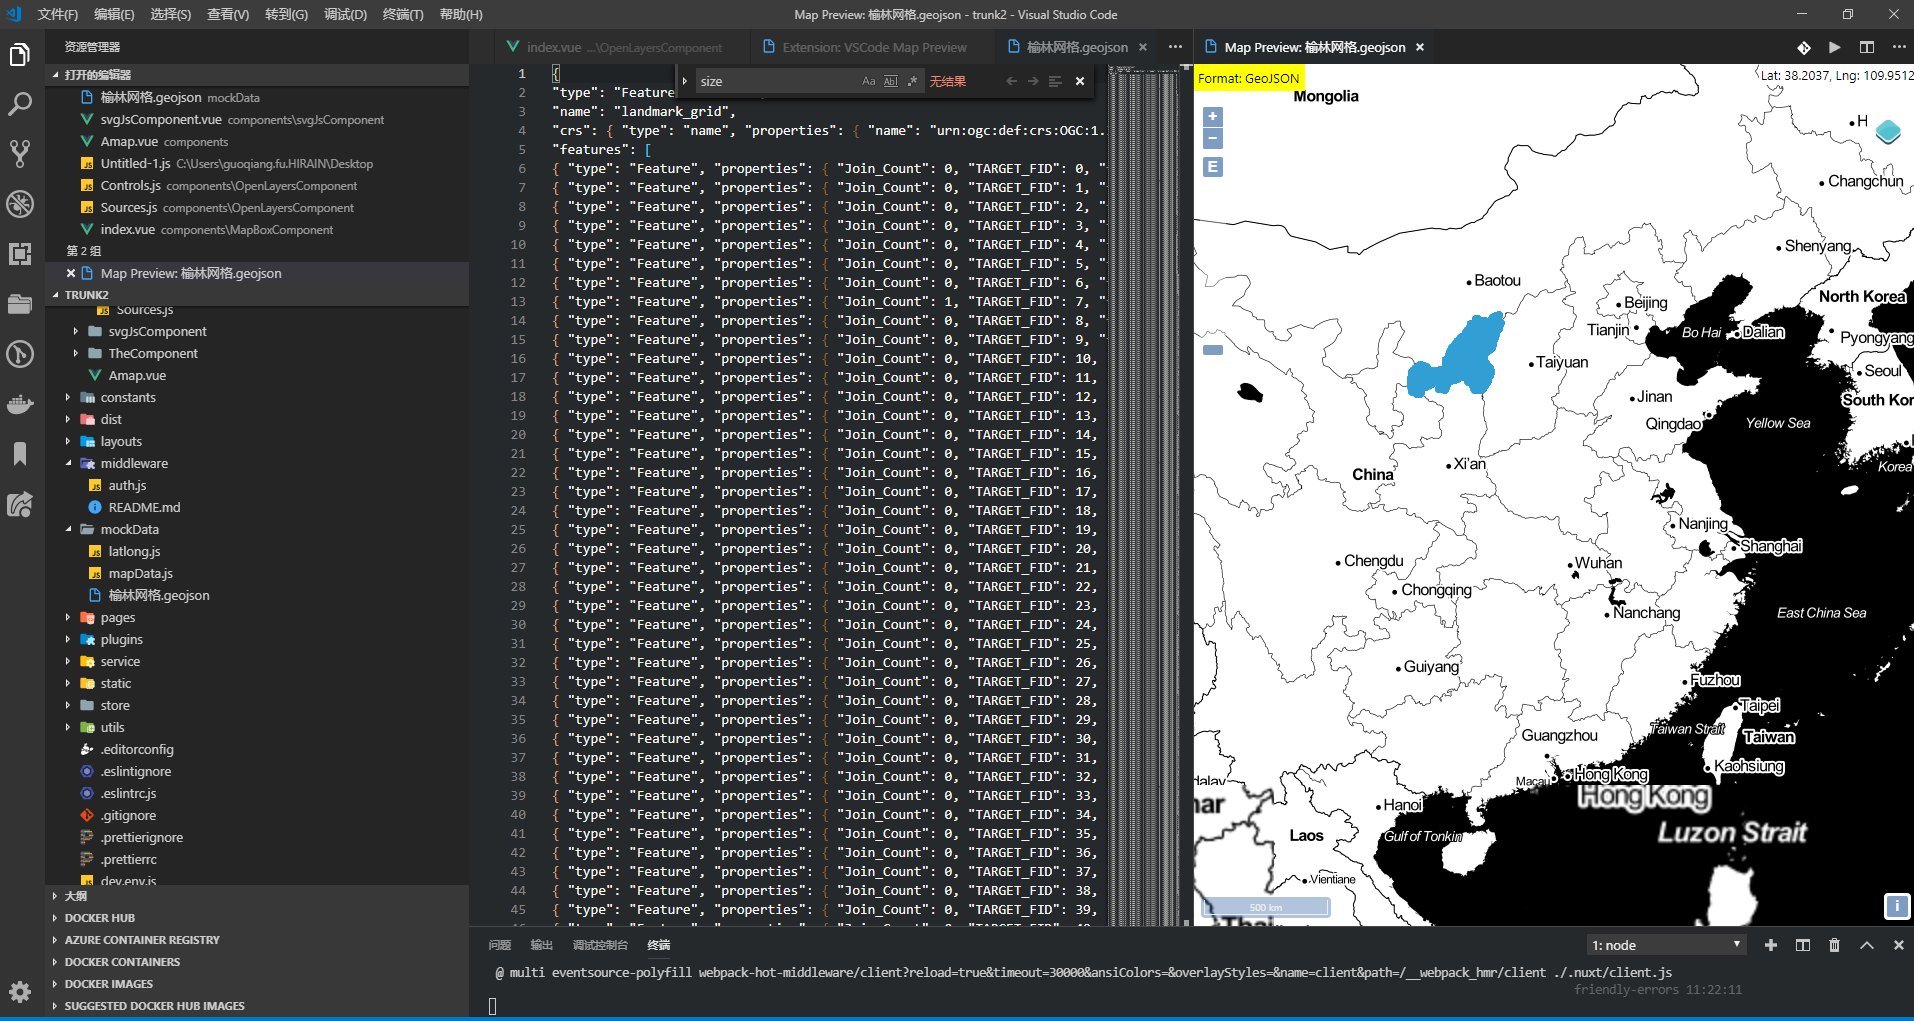The image size is (1914, 1021).
Task: Open more actions for left editor group
Action: (x=1175, y=47)
